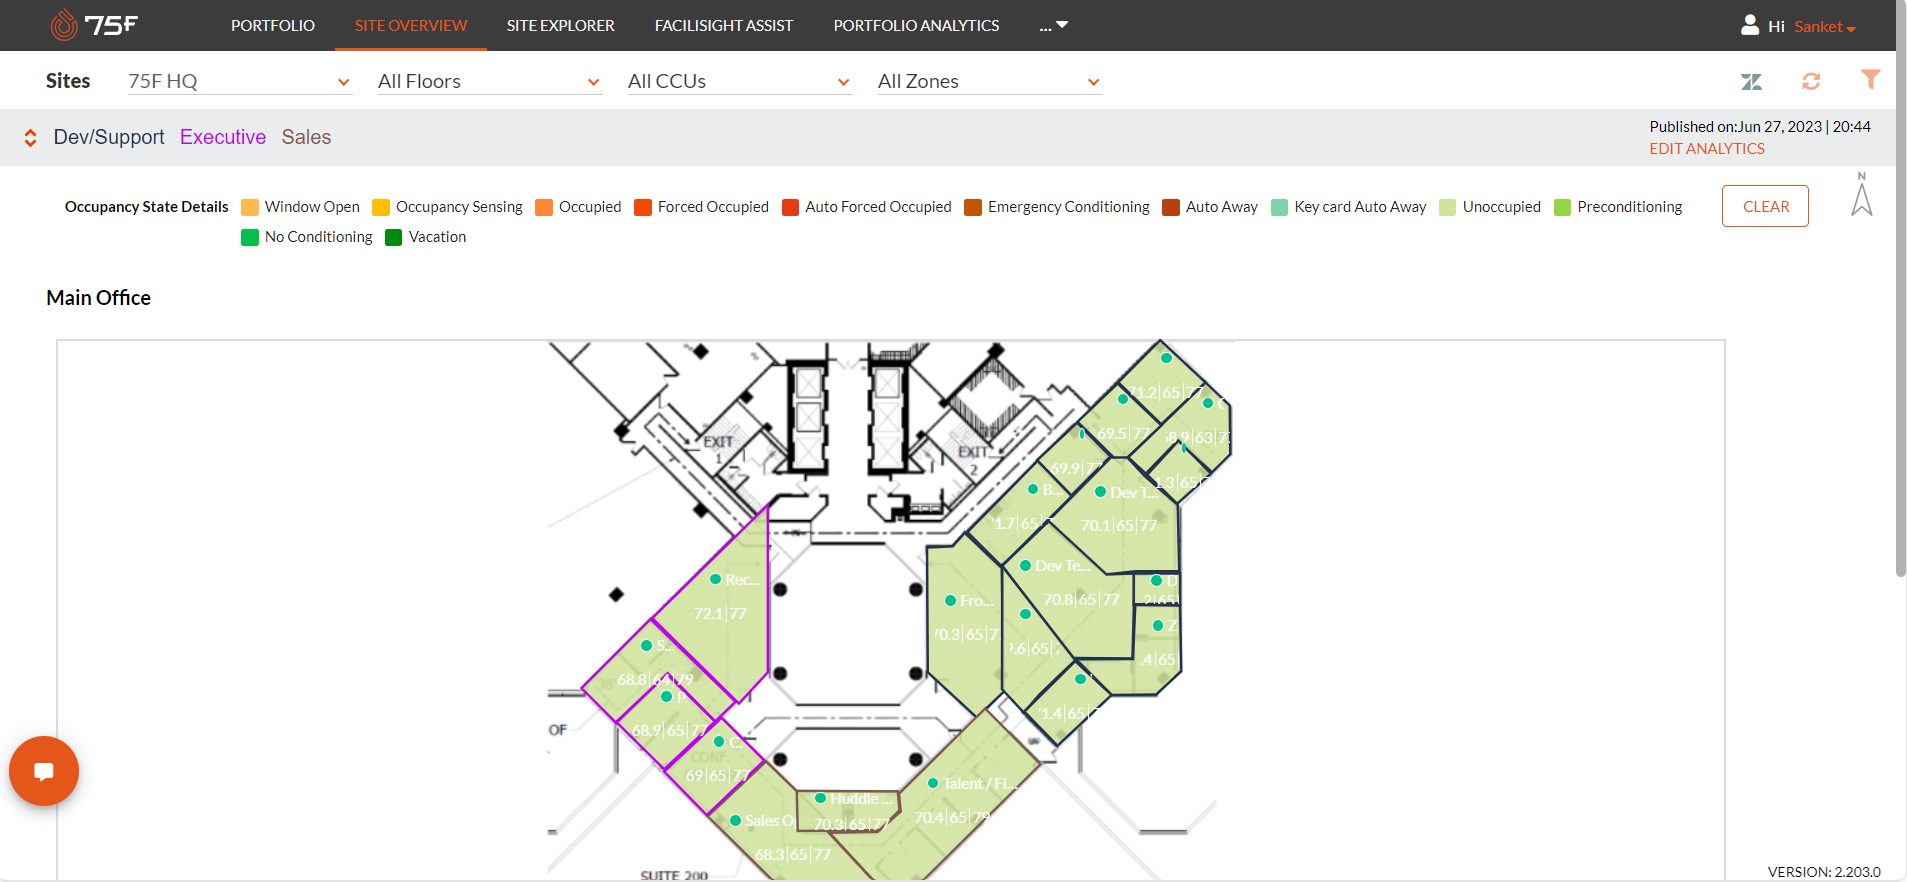
Task: Click the Emergency Conditioning swatch
Action: tap(973, 207)
